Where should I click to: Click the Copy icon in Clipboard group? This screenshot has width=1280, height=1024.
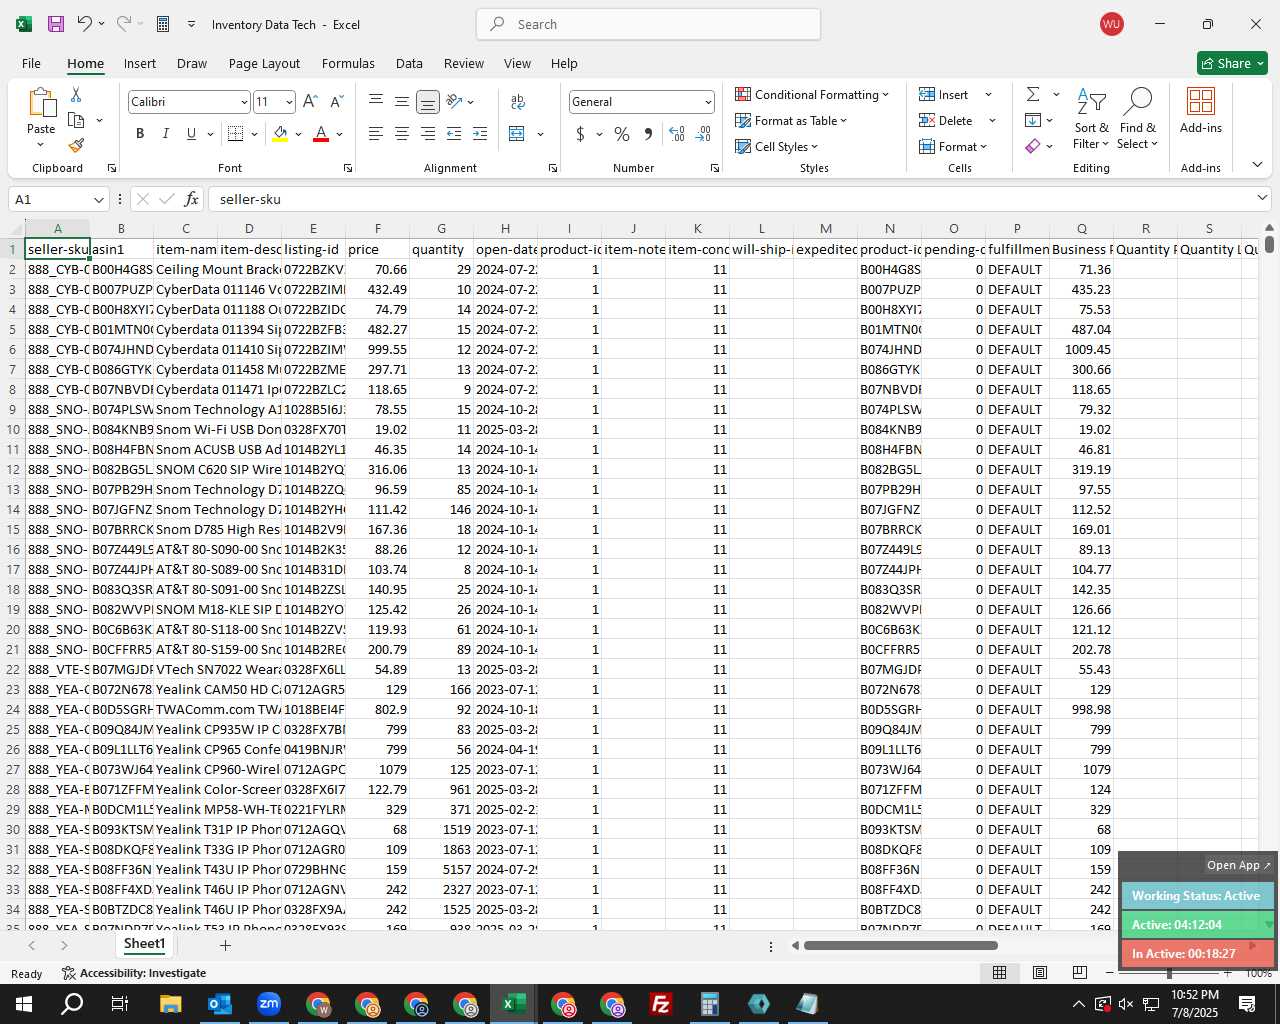click(76, 120)
